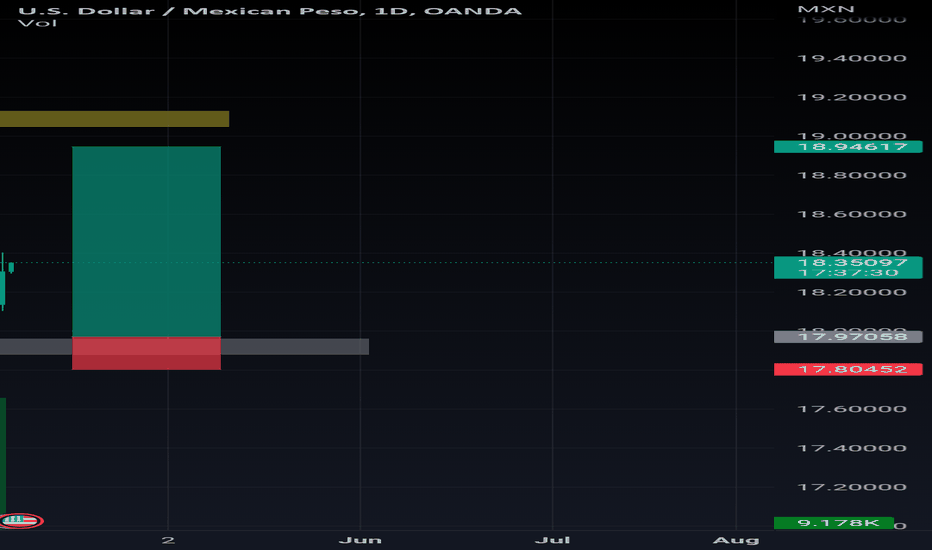Select the green take-profit zone of long position
This screenshot has height=550, width=932.
[146, 241]
